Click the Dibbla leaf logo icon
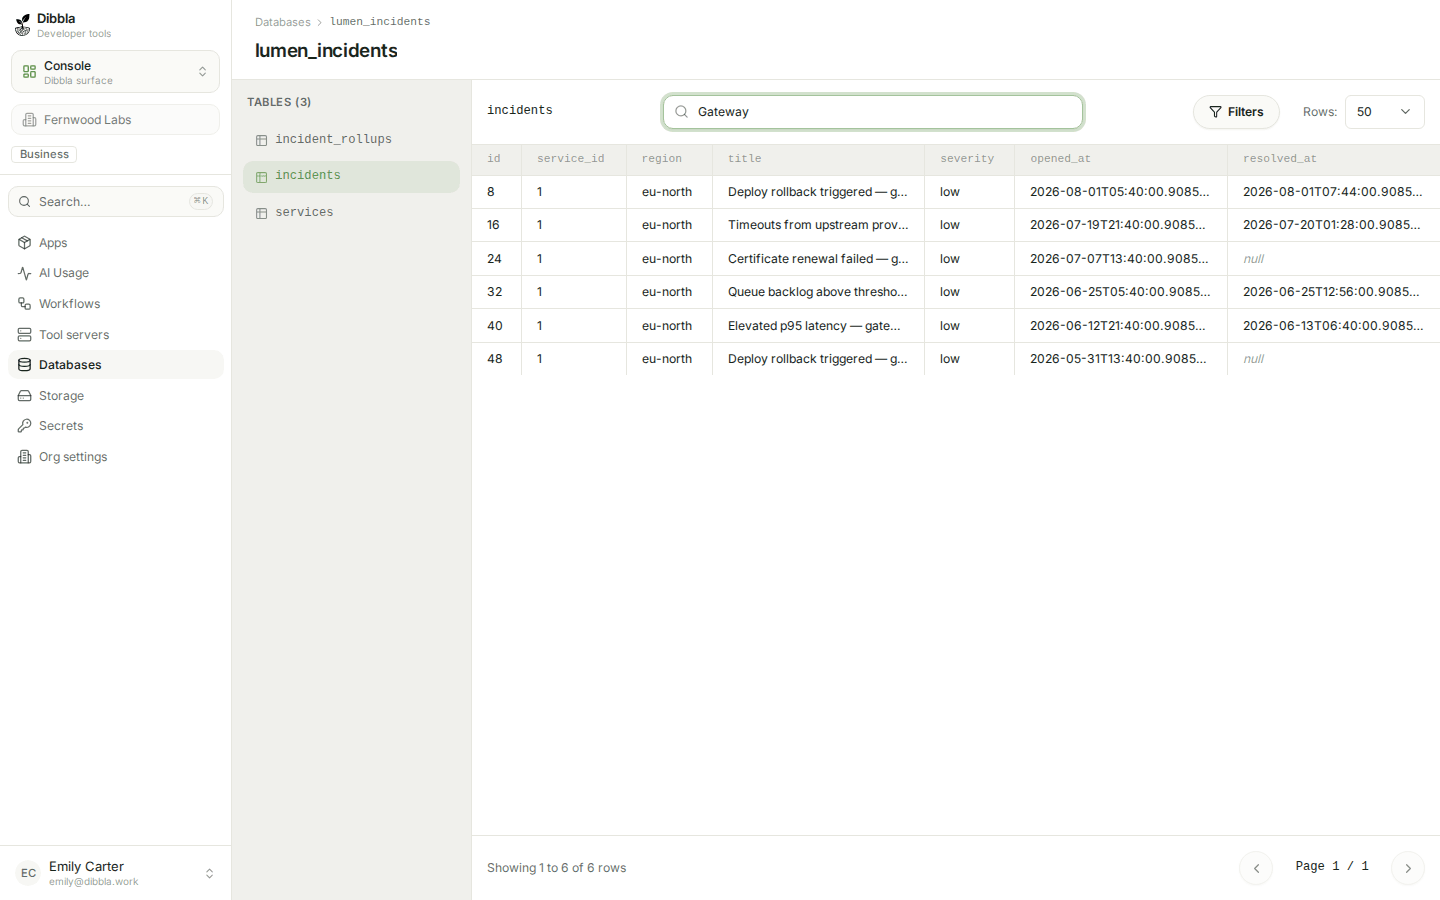 click(x=23, y=25)
